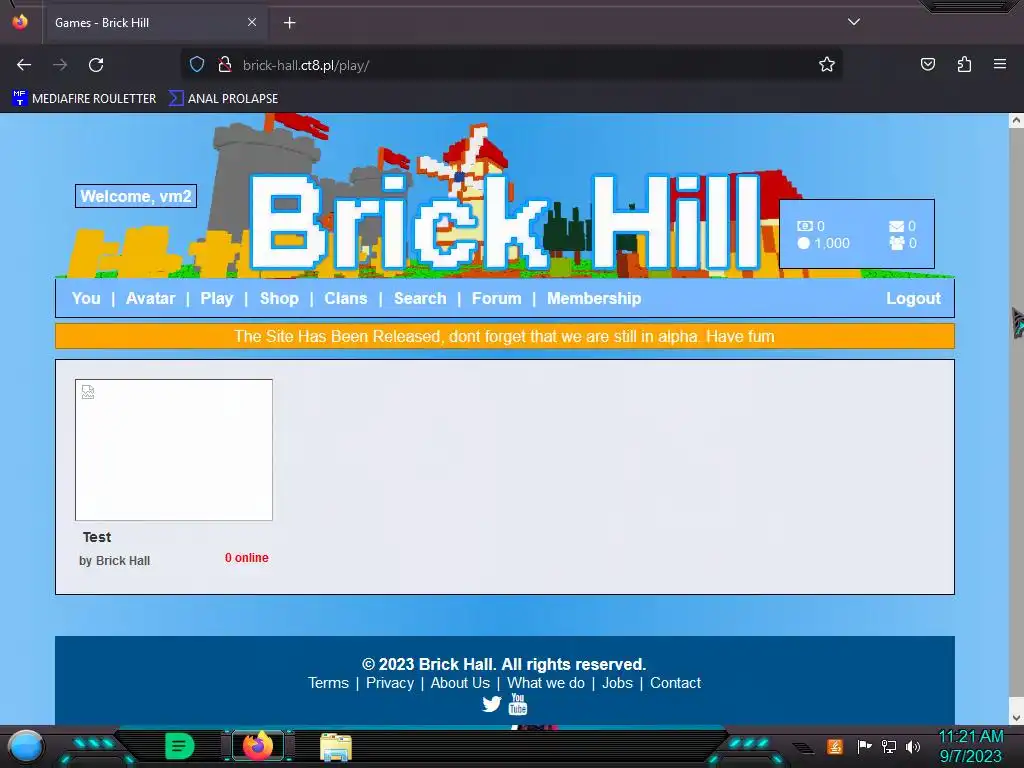The image size is (1024, 768).
Task: Open the Twitter bird icon
Action: [492, 704]
